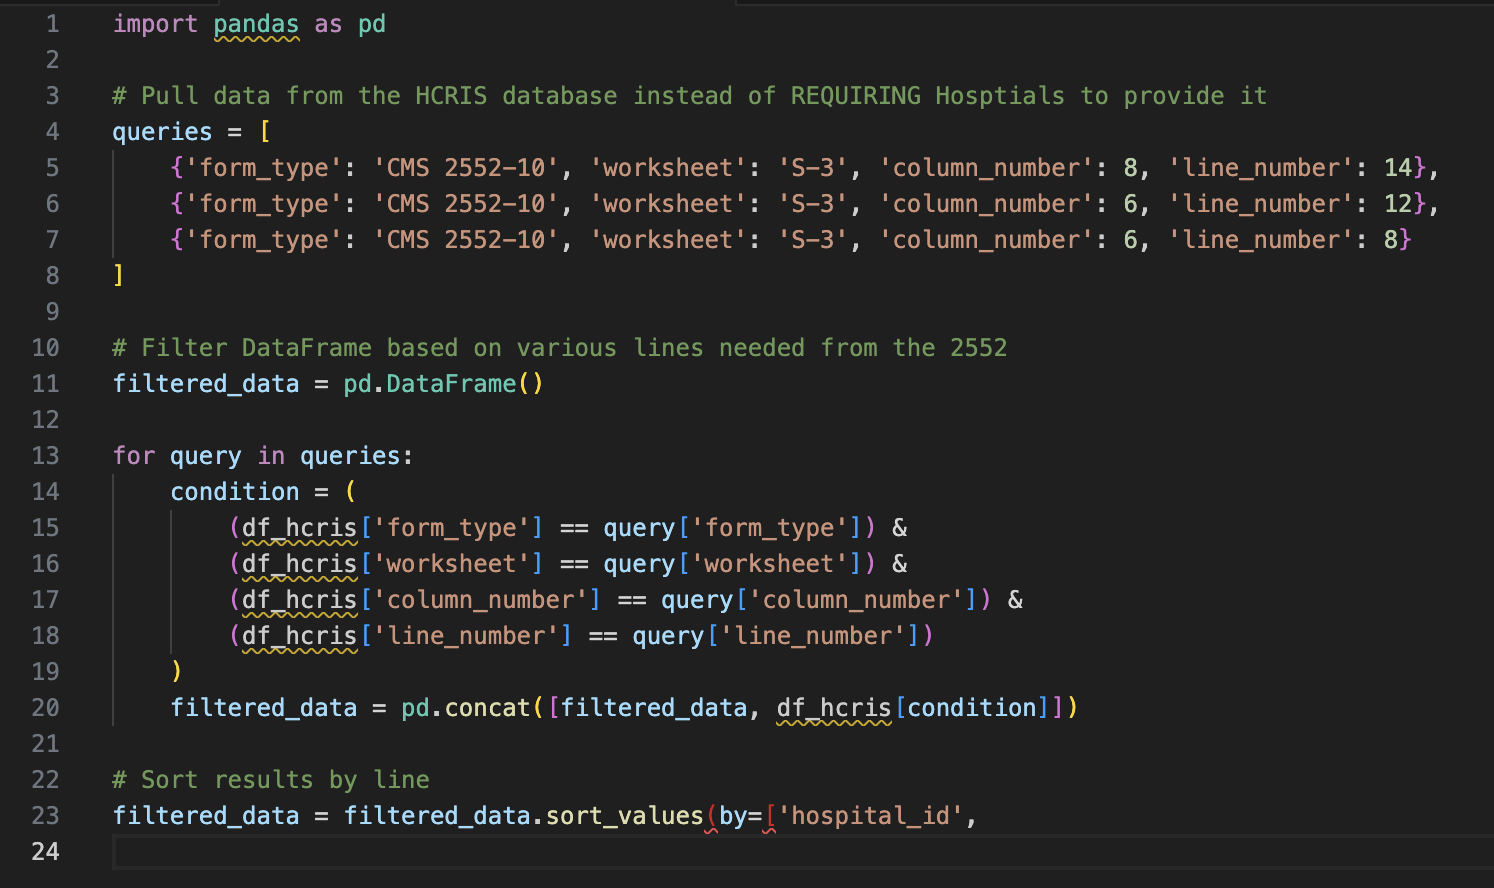Viewport: 1494px width, 888px height.
Task: Click the word 'pandas' in the import
Action: click(256, 24)
